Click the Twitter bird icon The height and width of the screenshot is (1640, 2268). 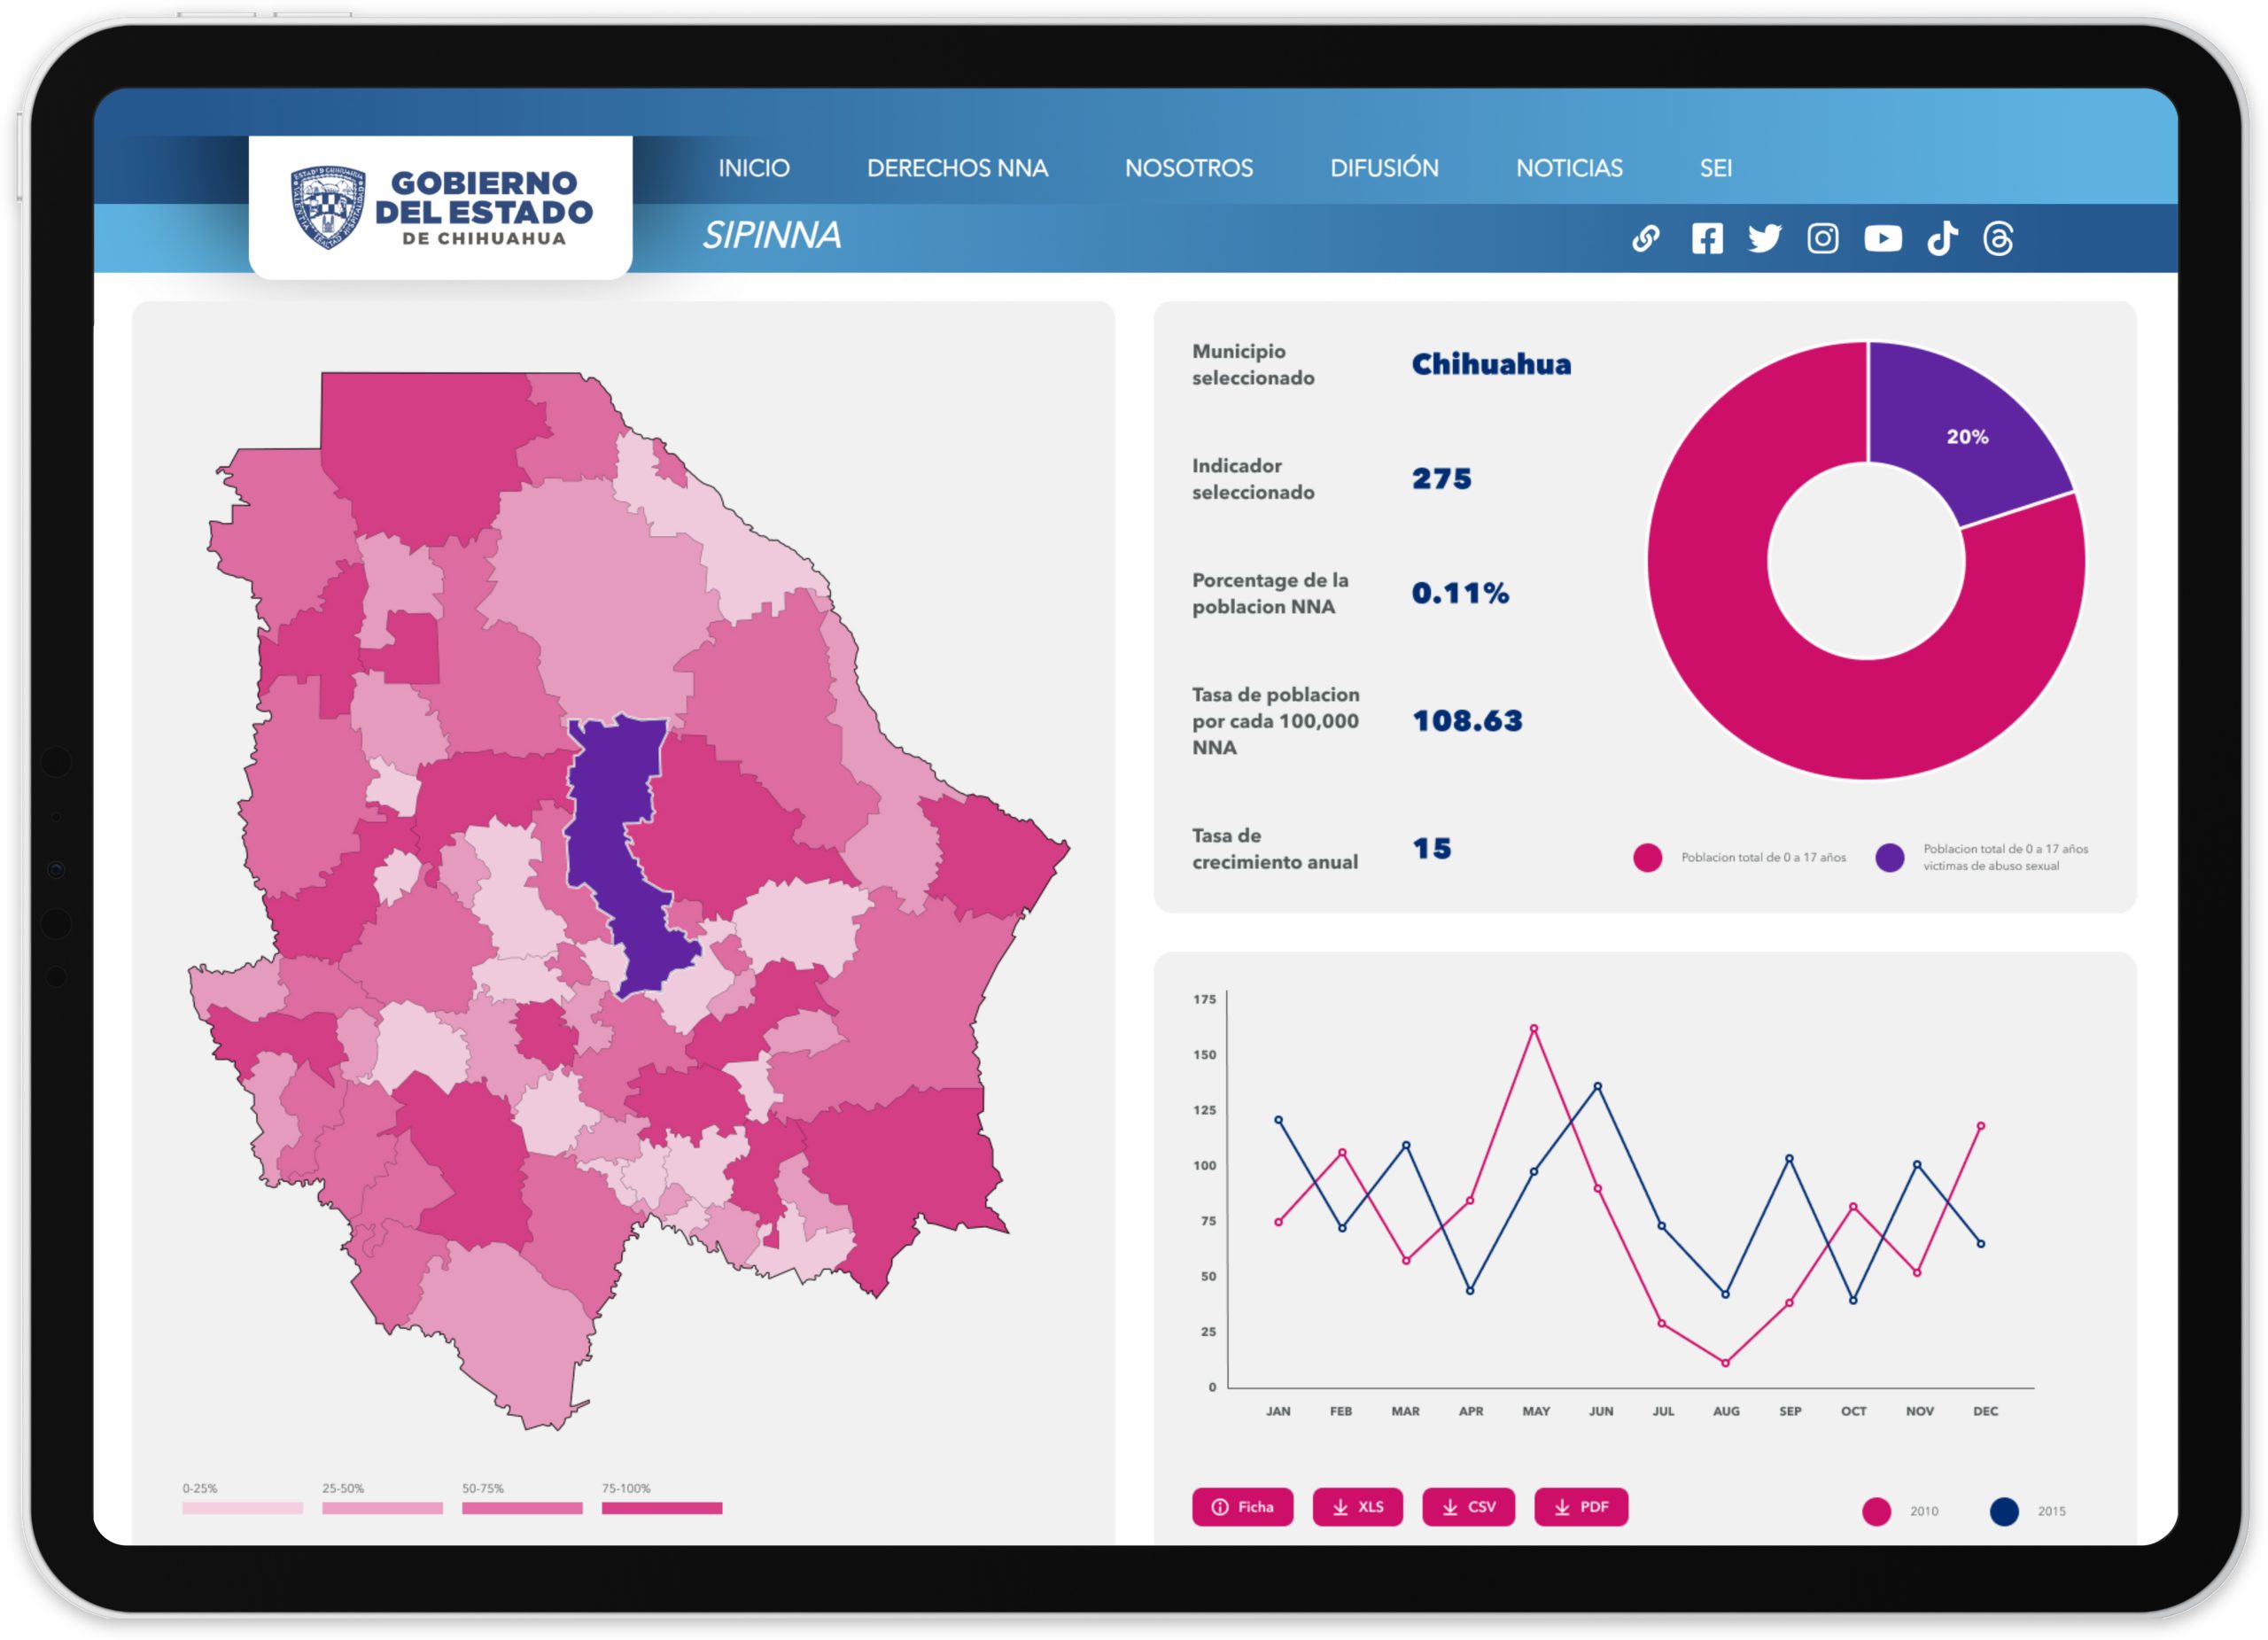coord(1764,238)
